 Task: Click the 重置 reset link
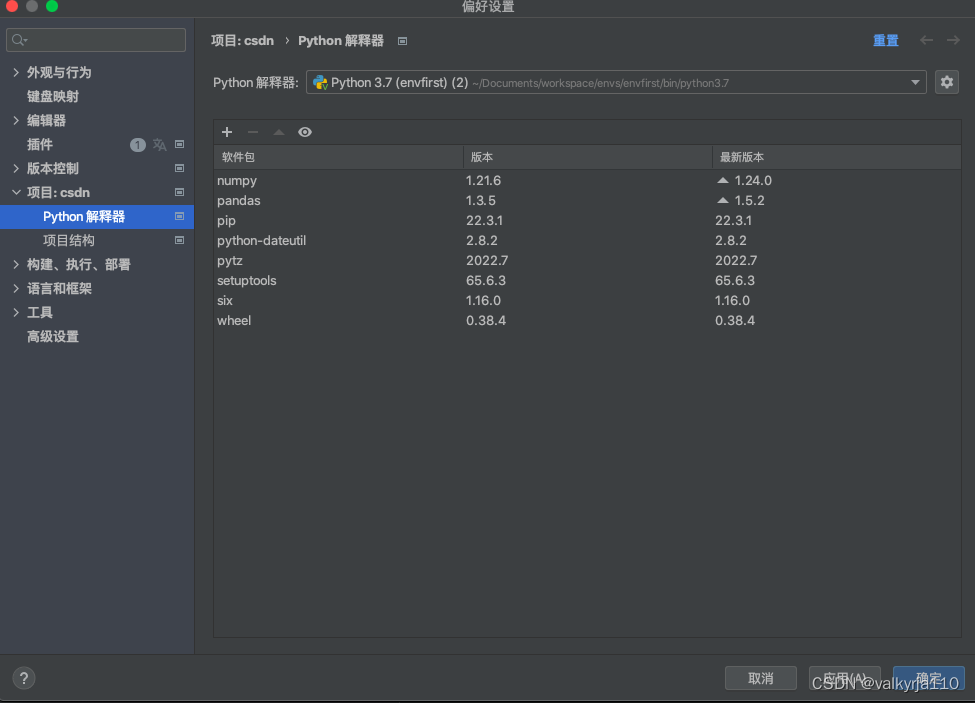pos(885,40)
